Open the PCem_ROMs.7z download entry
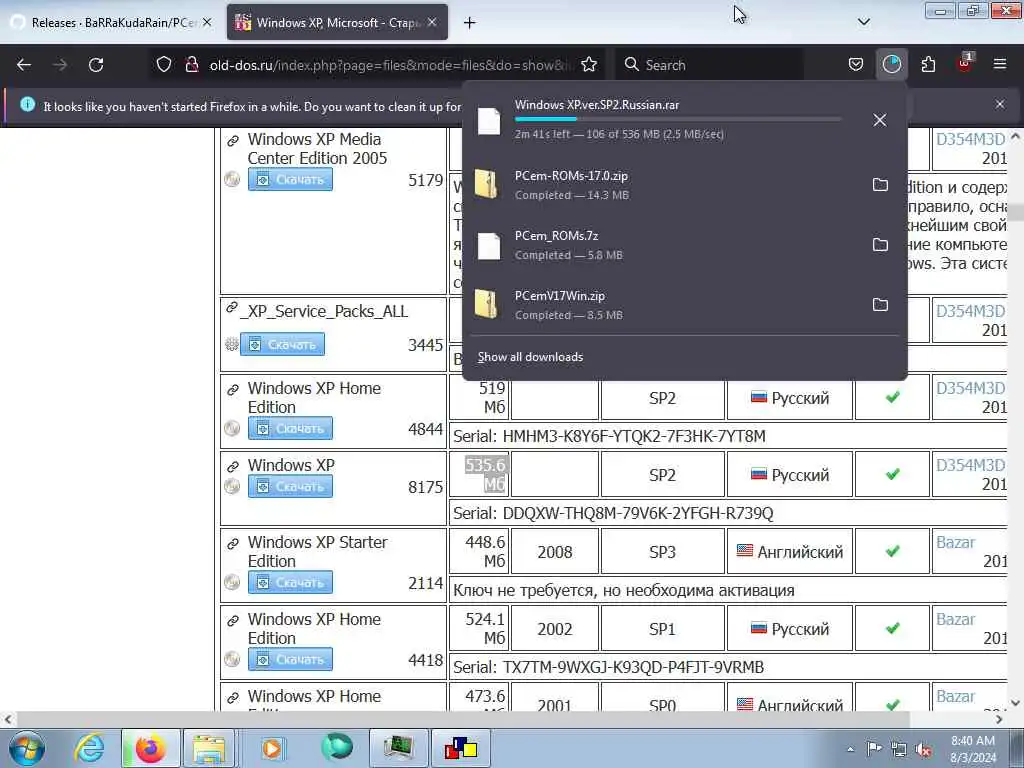This screenshot has height=768, width=1024. [x=665, y=245]
